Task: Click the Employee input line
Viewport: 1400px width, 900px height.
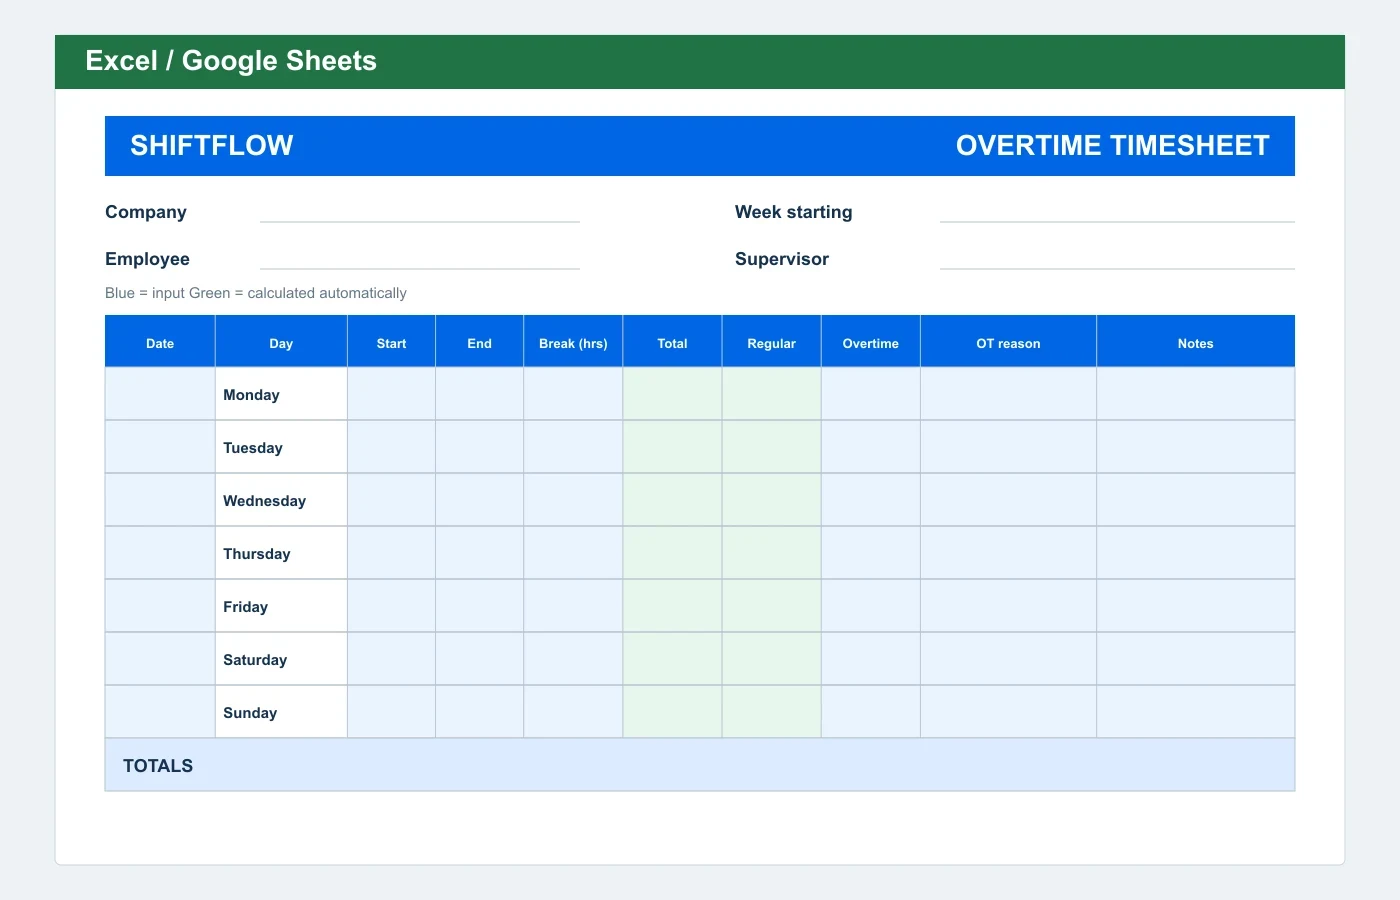Action: pyautogui.click(x=420, y=260)
